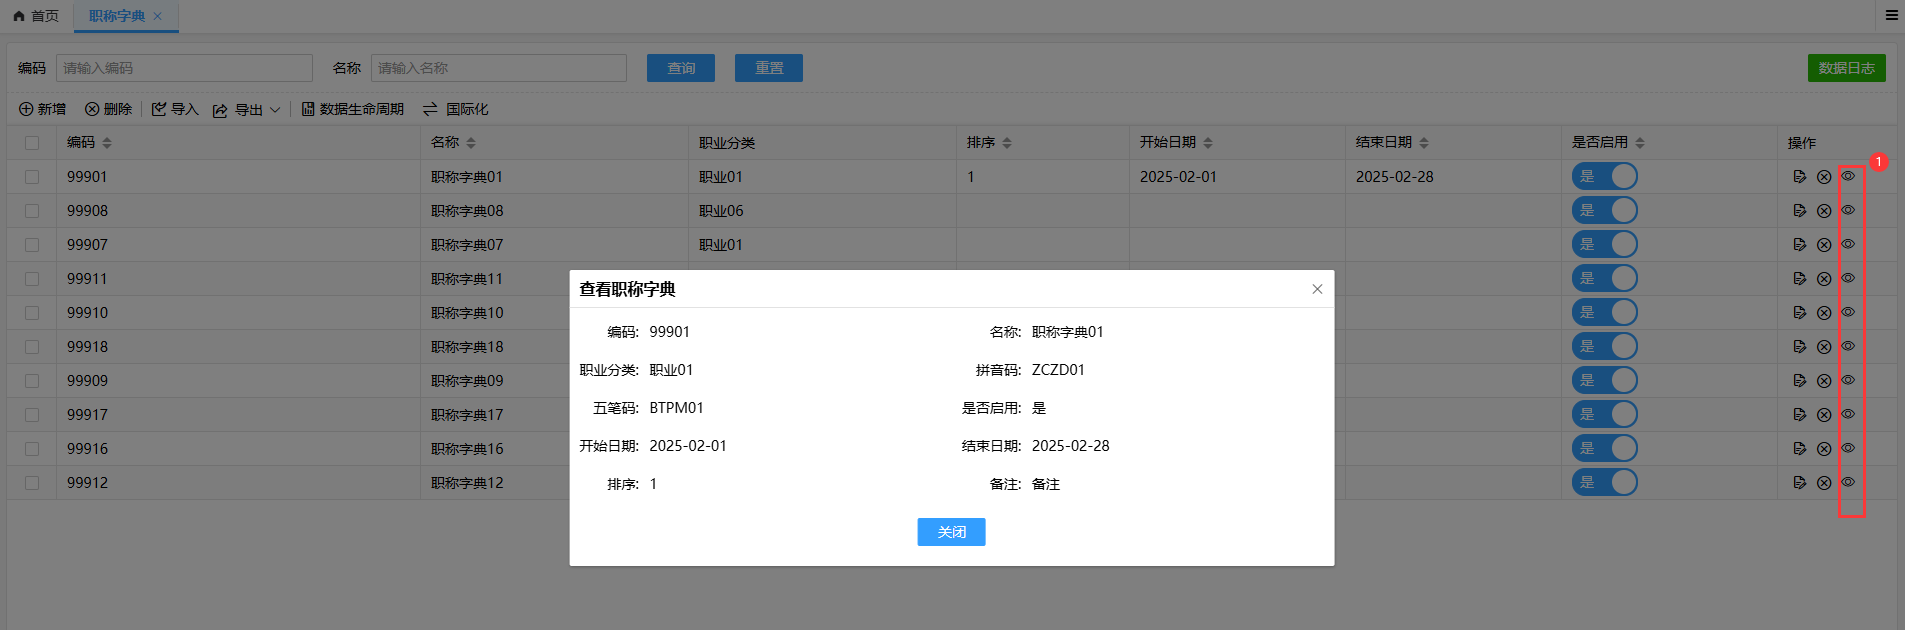Toggle the select-all checkbox in table header
The height and width of the screenshot is (630, 1905).
tap(32, 143)
